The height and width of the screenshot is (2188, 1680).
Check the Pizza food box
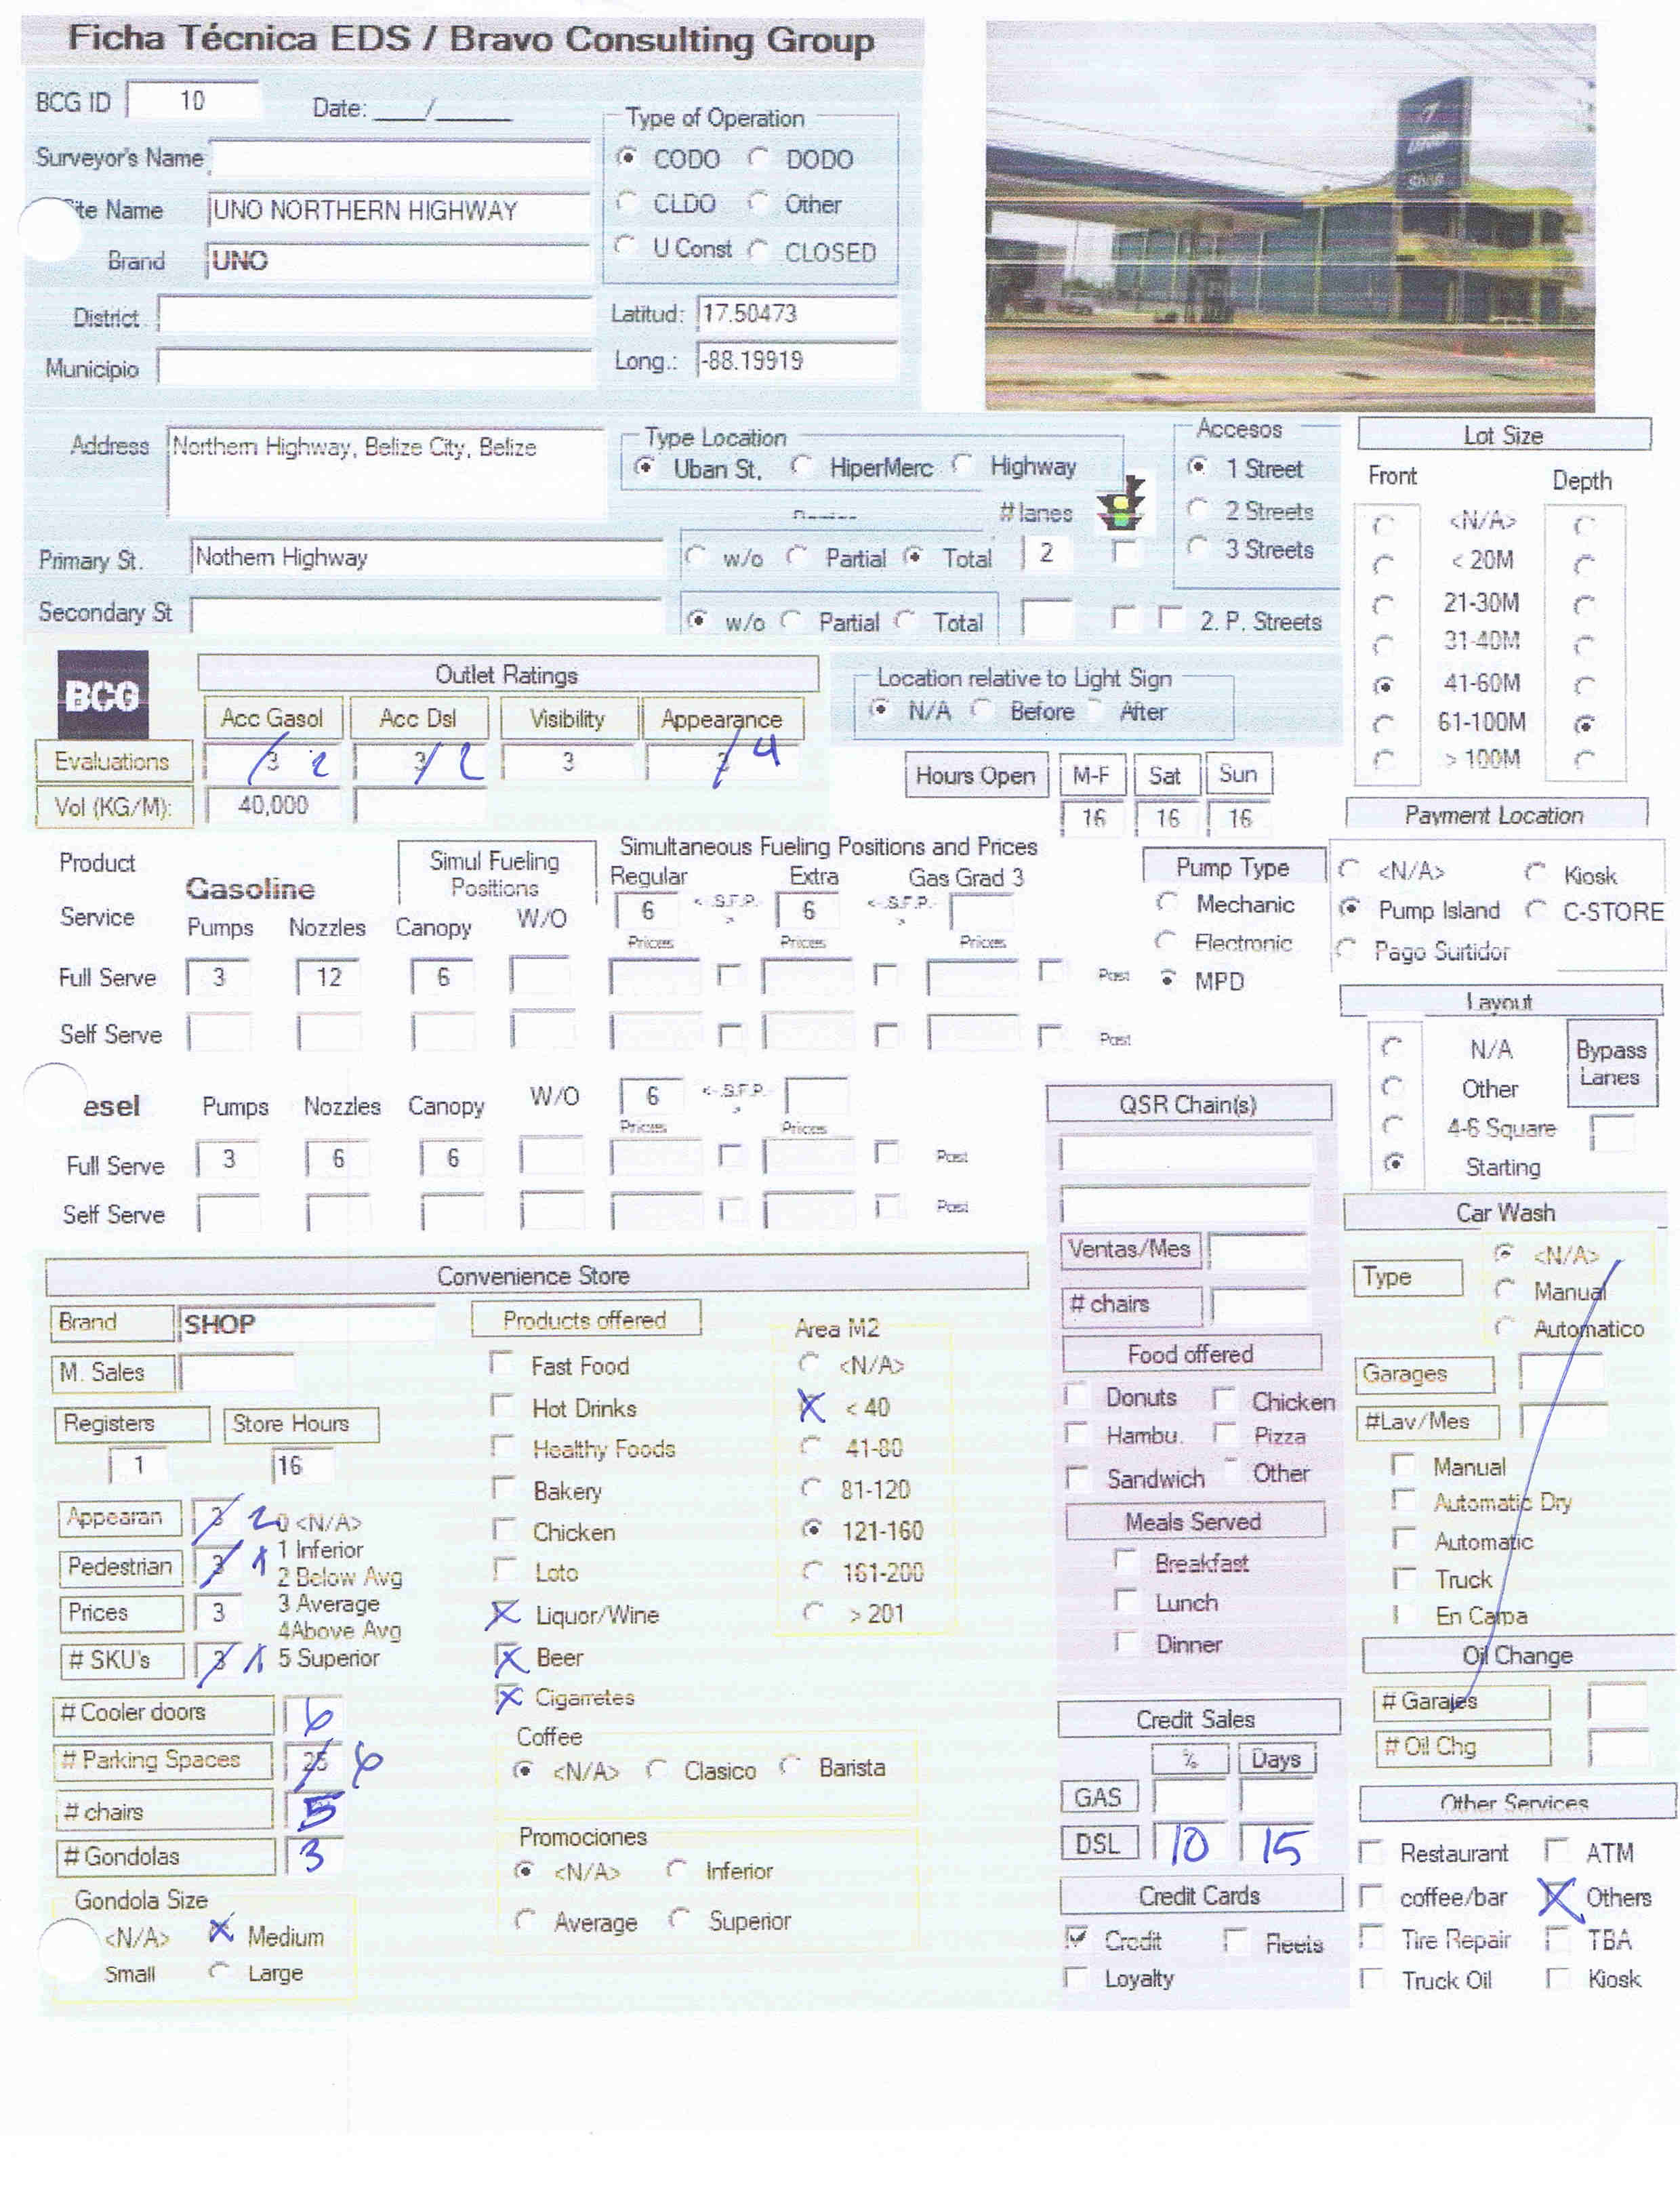(x=1225, y=1434)
